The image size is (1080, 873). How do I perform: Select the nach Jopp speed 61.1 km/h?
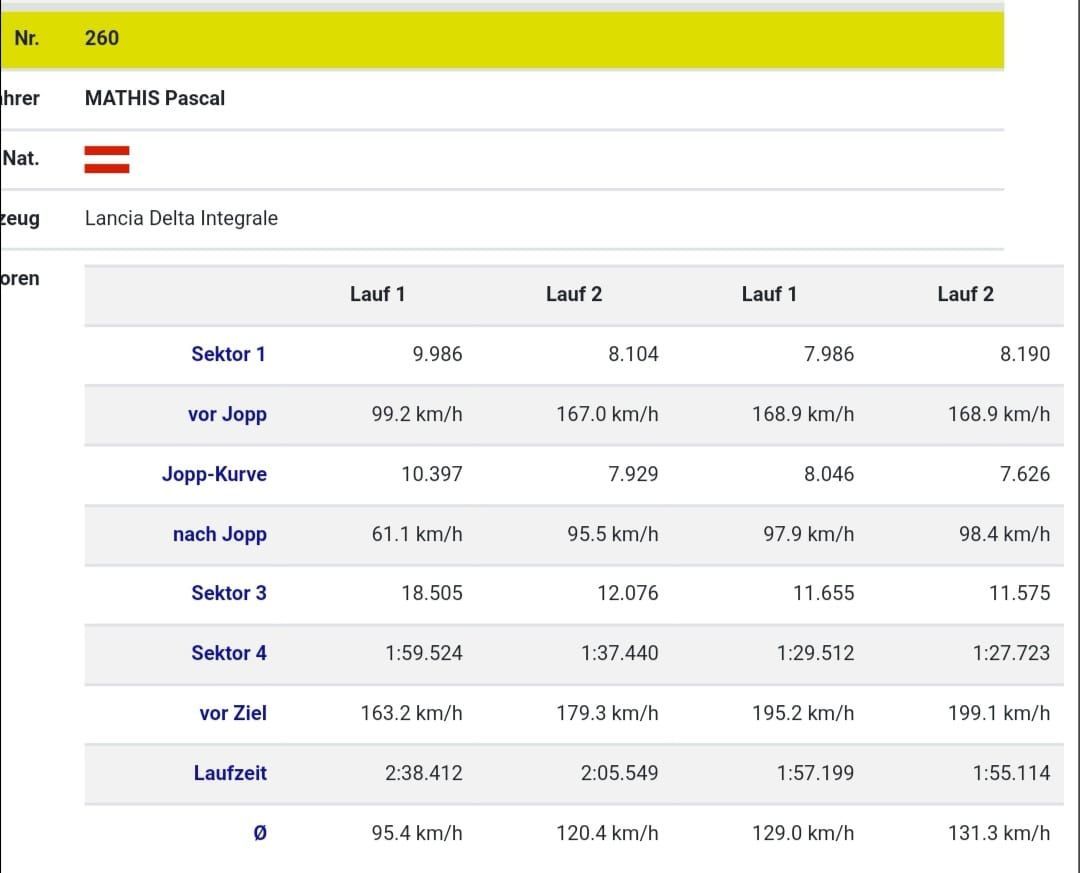pos(417,534)
